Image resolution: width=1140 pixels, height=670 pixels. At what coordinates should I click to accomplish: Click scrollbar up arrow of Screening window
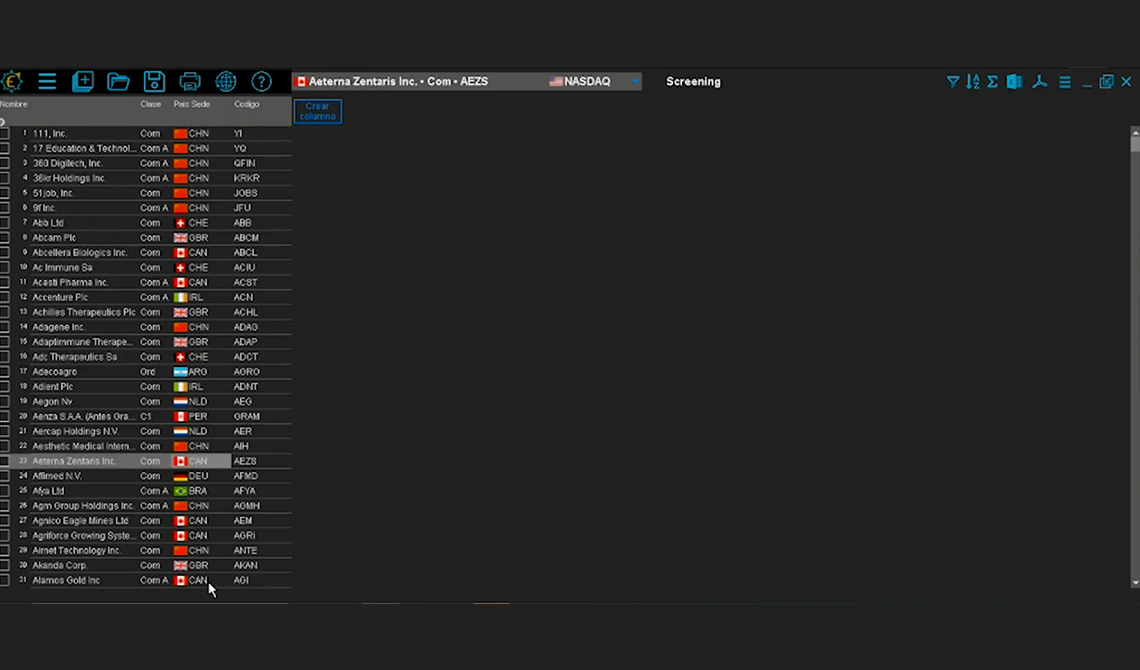pos(1135,132)
